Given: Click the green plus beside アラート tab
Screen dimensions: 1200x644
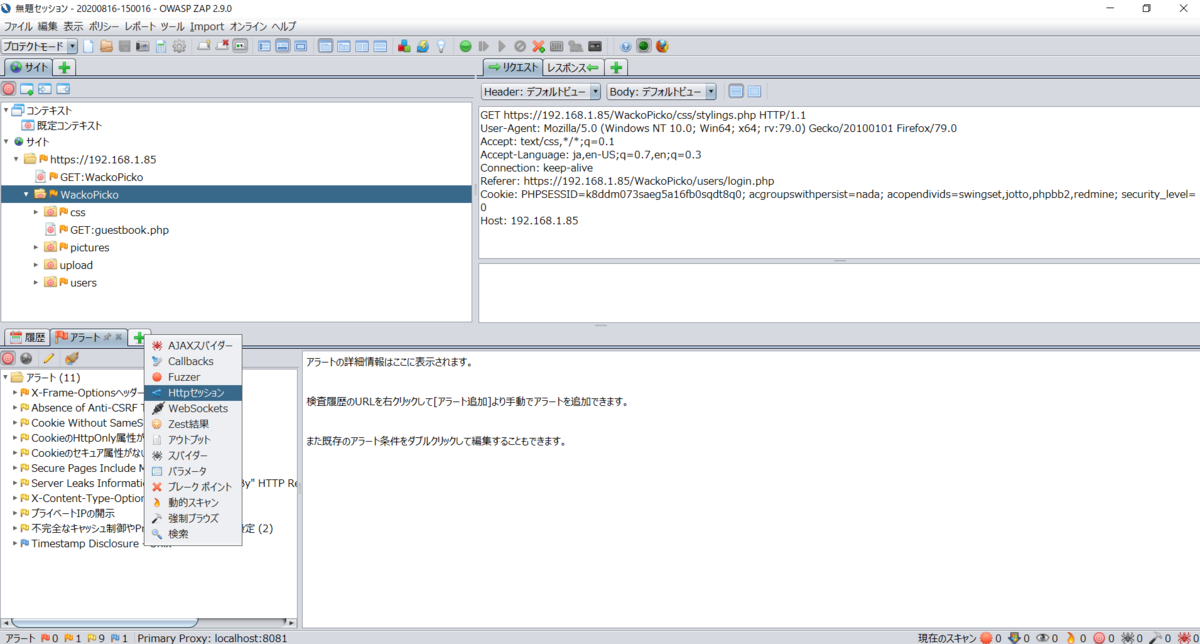Looking at the screenshot, I should click(x=140, y=337).
